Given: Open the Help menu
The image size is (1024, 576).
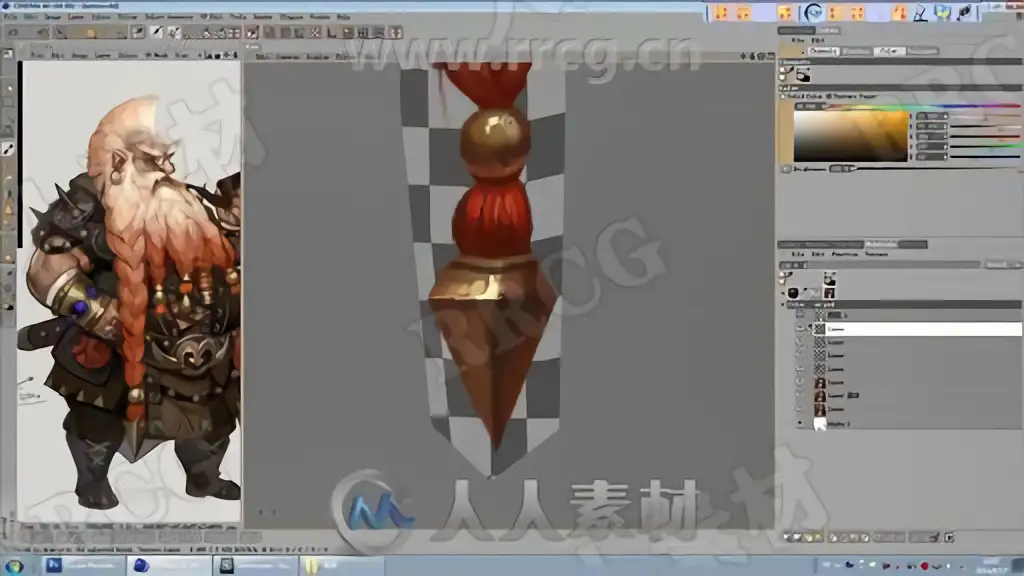Looking at the screenshot, I should 344,17.
